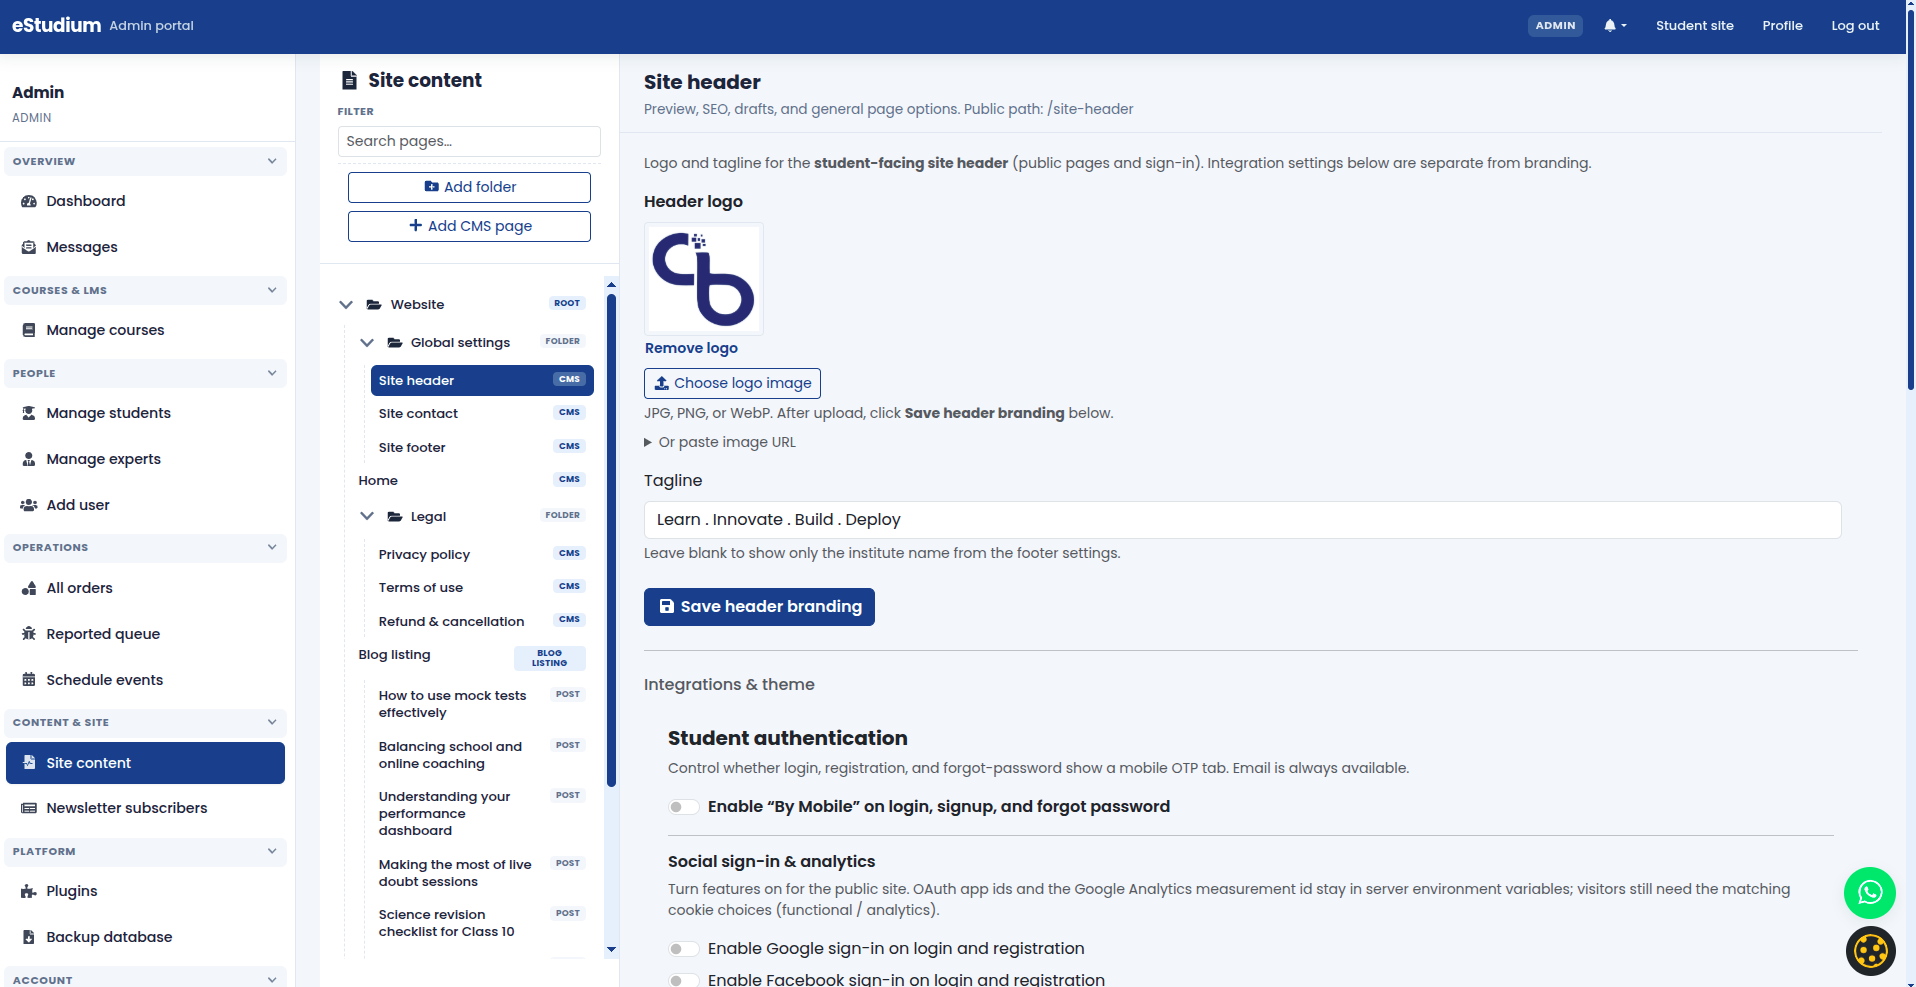The height and width of the screenshot is (987, 1916).
Task: Click the Plugins puzzle icon
Action: [29, 891]
